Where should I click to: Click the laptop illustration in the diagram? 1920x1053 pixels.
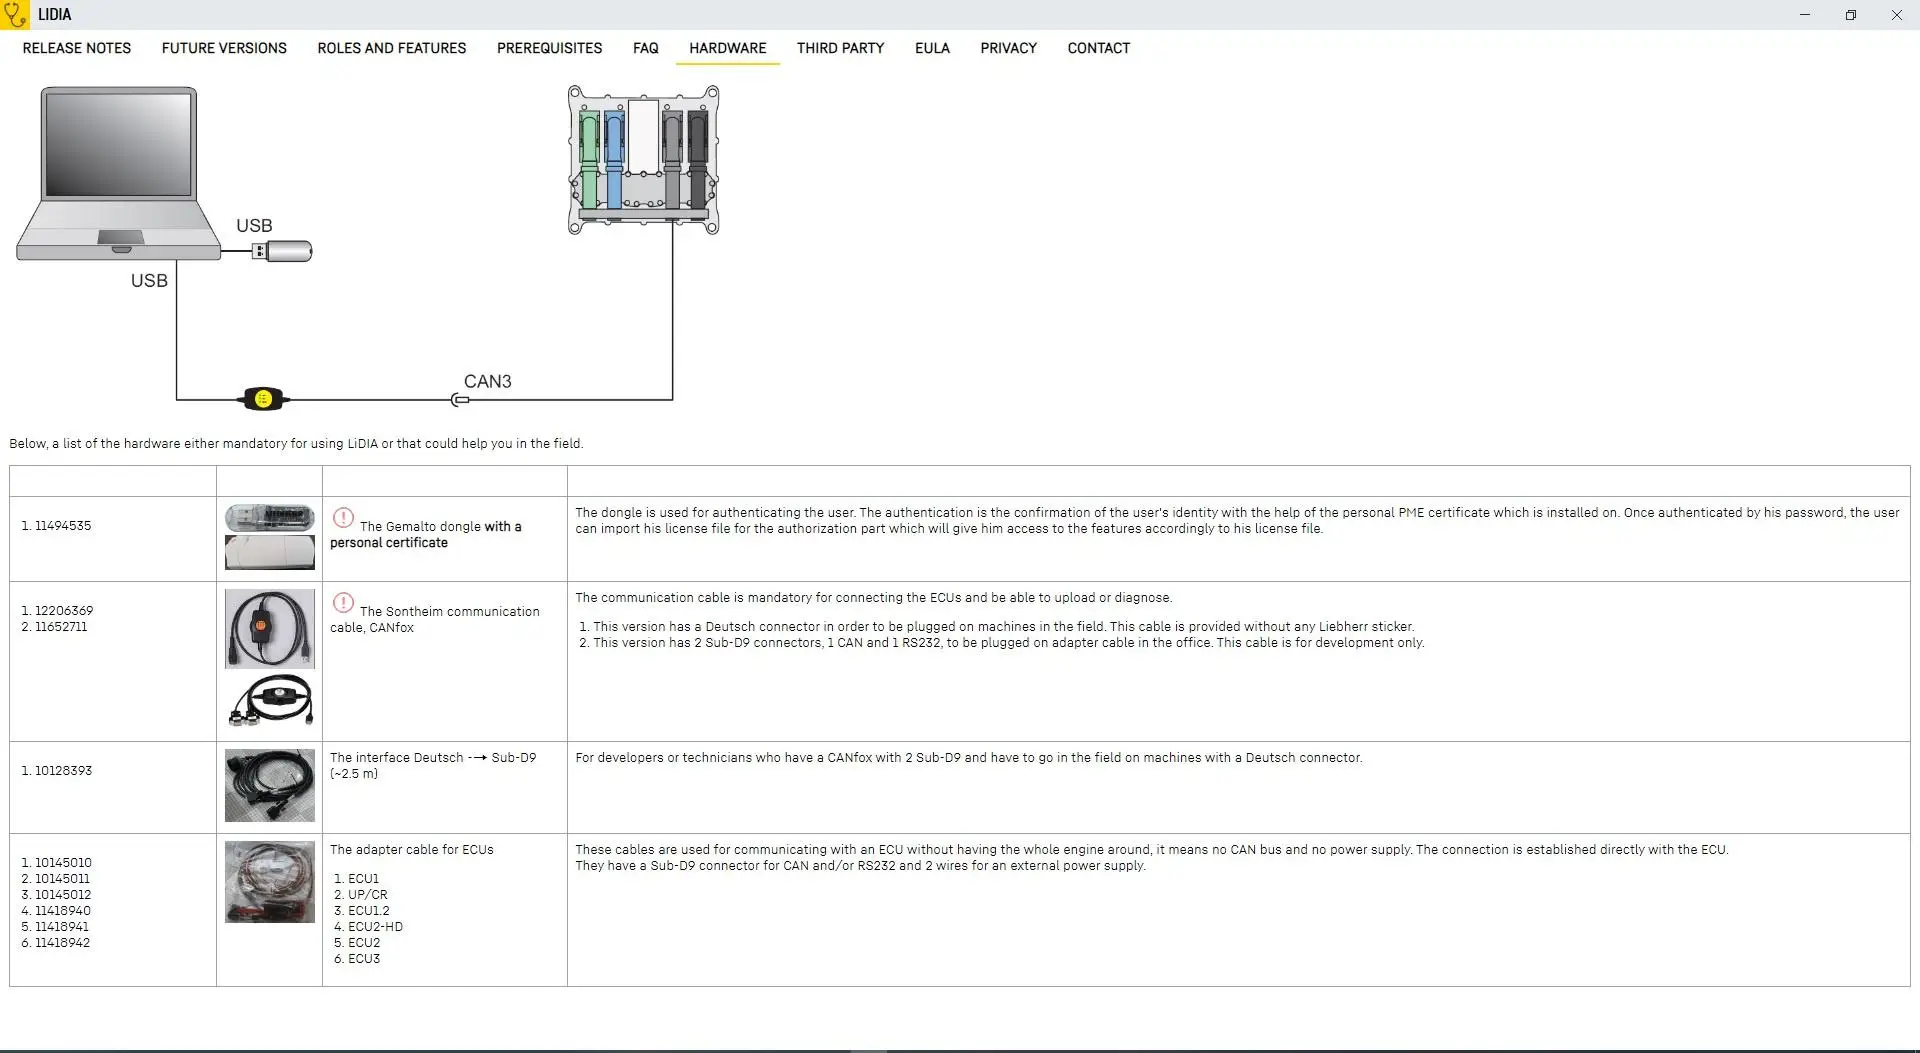pos(118,174)
